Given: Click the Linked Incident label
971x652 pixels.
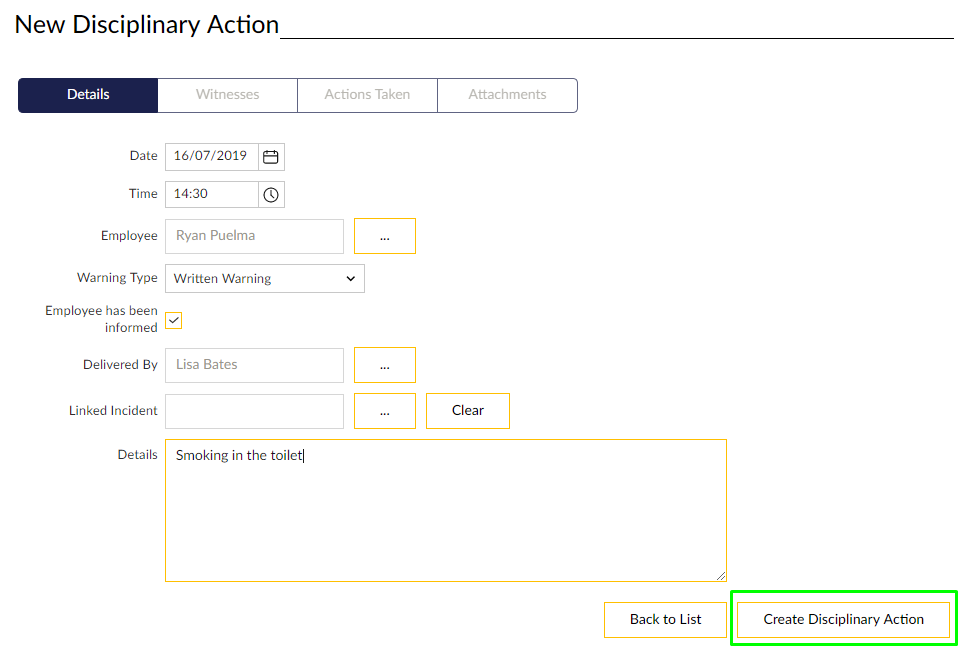Looking at the screenshot, I should pos(113,411).
